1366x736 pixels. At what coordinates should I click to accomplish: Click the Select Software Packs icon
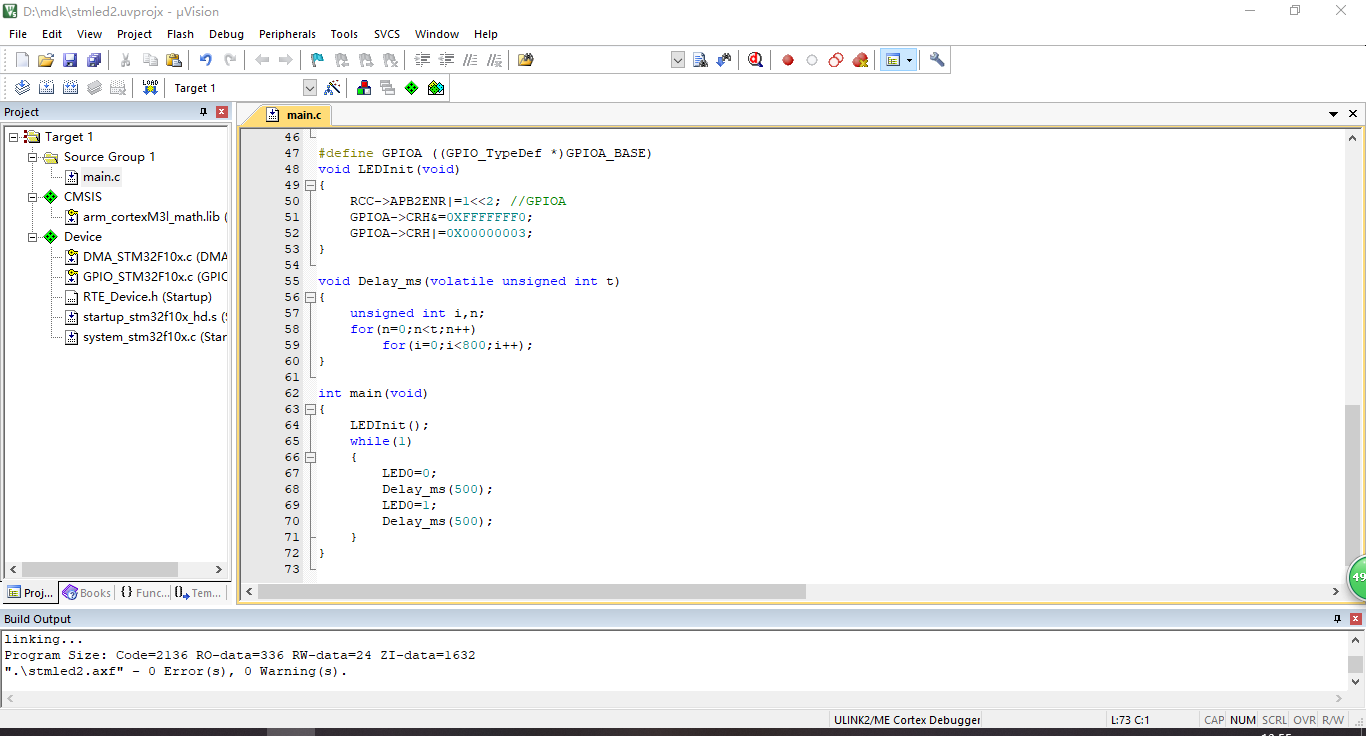(435, 88)
